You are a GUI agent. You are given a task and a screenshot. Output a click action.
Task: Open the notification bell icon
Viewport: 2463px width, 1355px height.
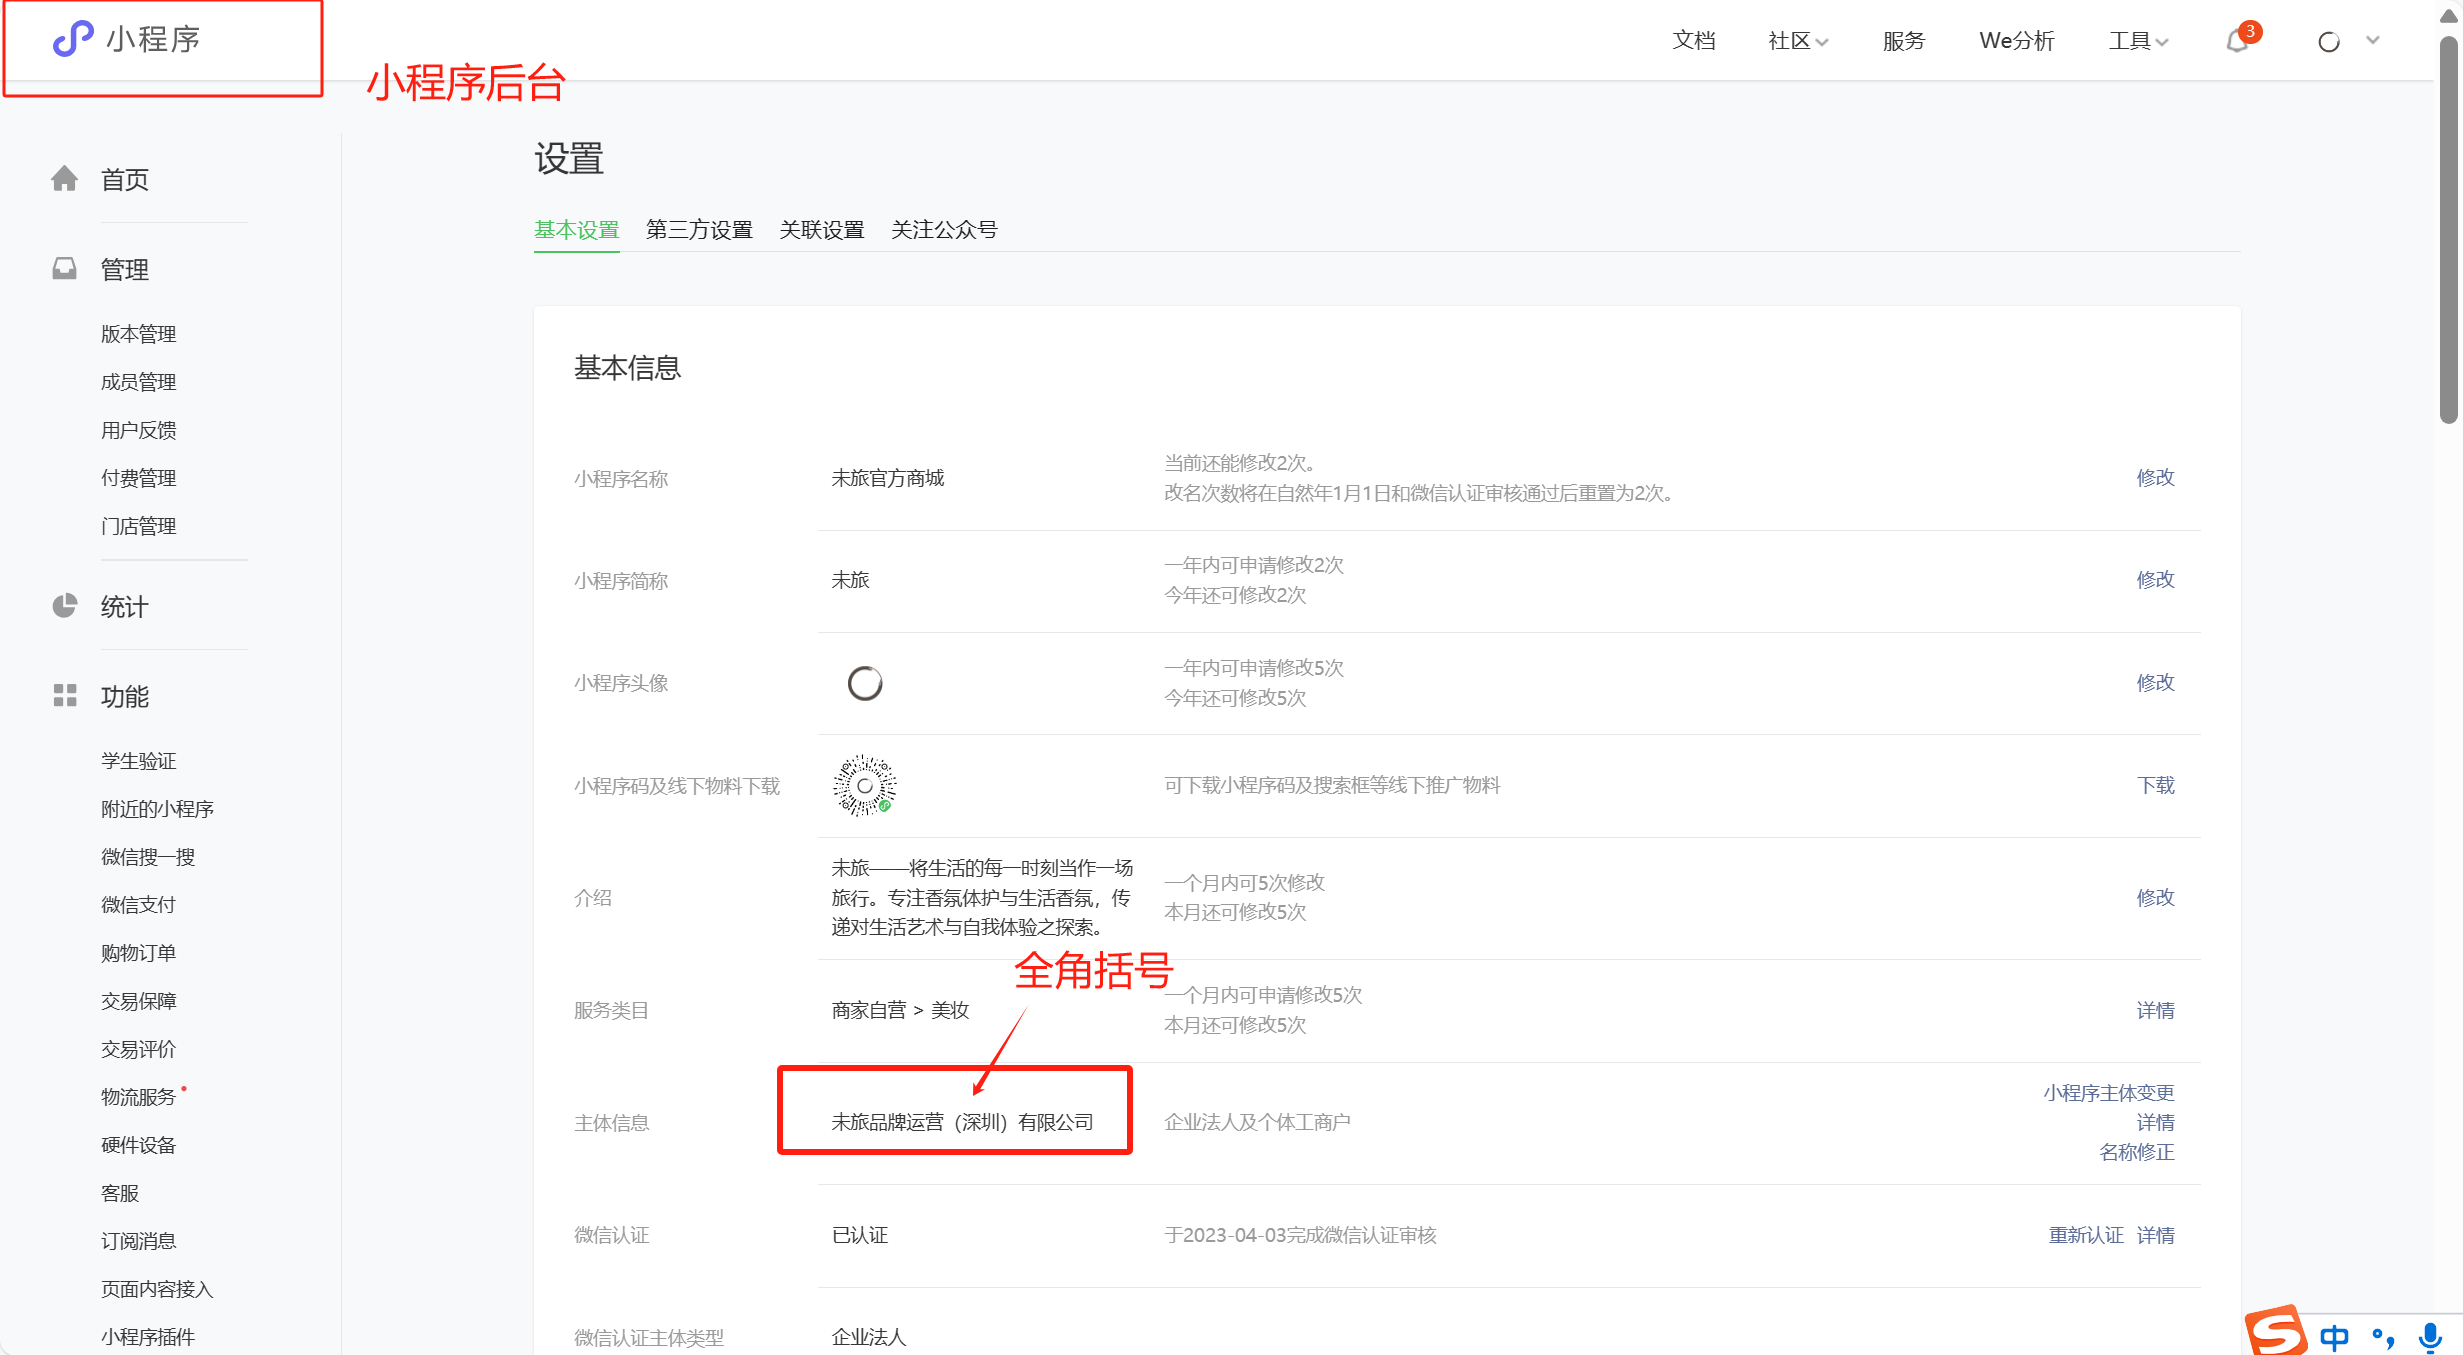tap(2237, 42)
